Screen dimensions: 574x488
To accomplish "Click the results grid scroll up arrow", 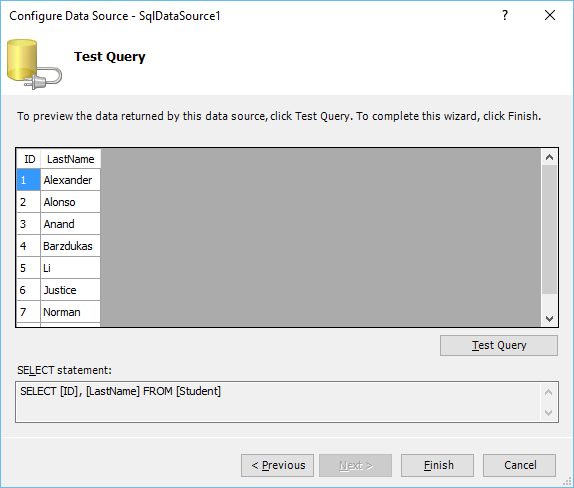I will 549,157.
